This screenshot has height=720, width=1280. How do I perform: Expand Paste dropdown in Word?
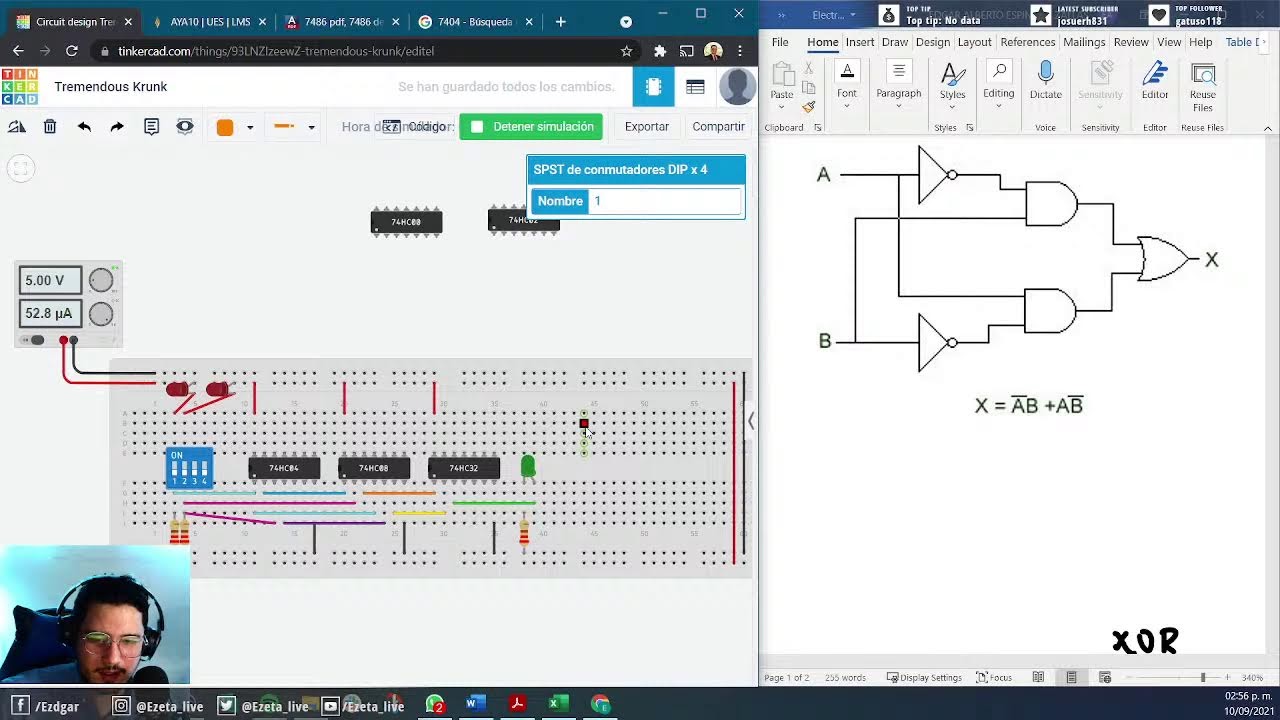tap(782, 106)
